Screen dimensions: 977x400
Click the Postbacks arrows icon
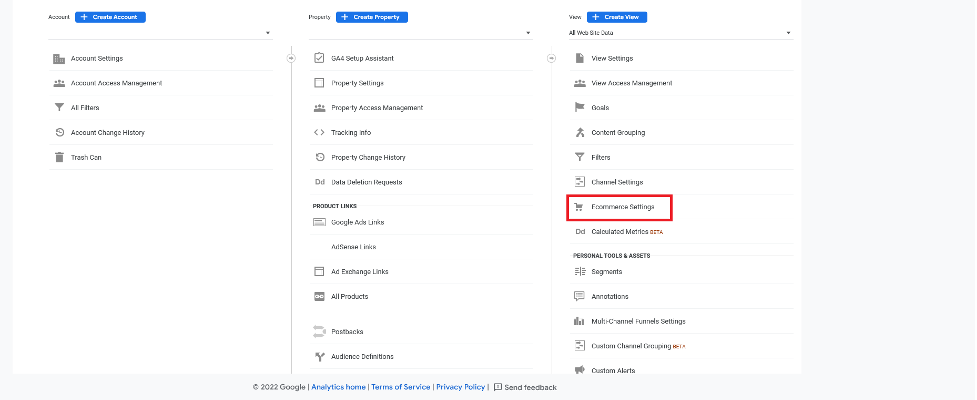(x=320, y=331)
